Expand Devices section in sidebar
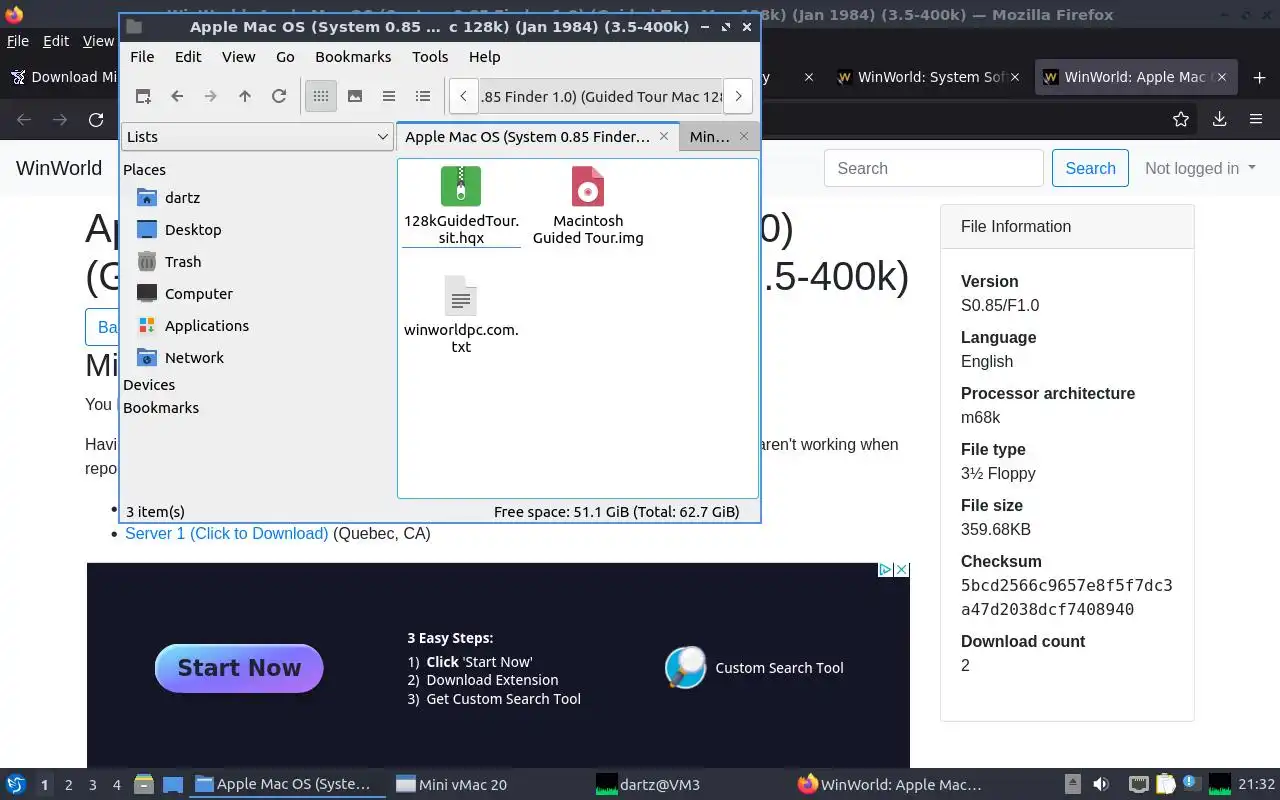The width and height of the screenshot is (1280, 800). [x=149, y=385]
